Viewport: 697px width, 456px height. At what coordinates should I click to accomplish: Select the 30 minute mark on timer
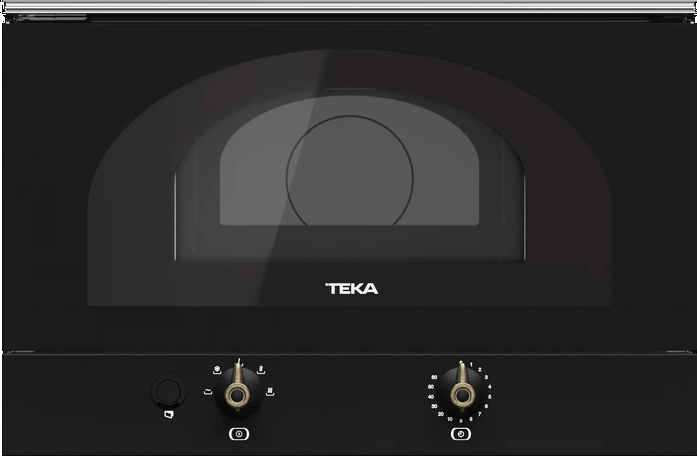[x=432, y=404]
